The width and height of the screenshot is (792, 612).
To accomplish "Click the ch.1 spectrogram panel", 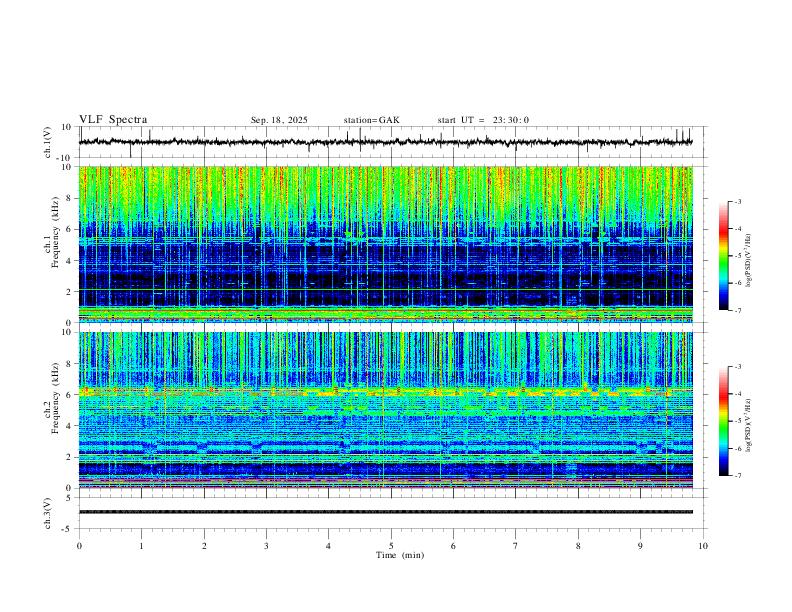I will point(385,244).
